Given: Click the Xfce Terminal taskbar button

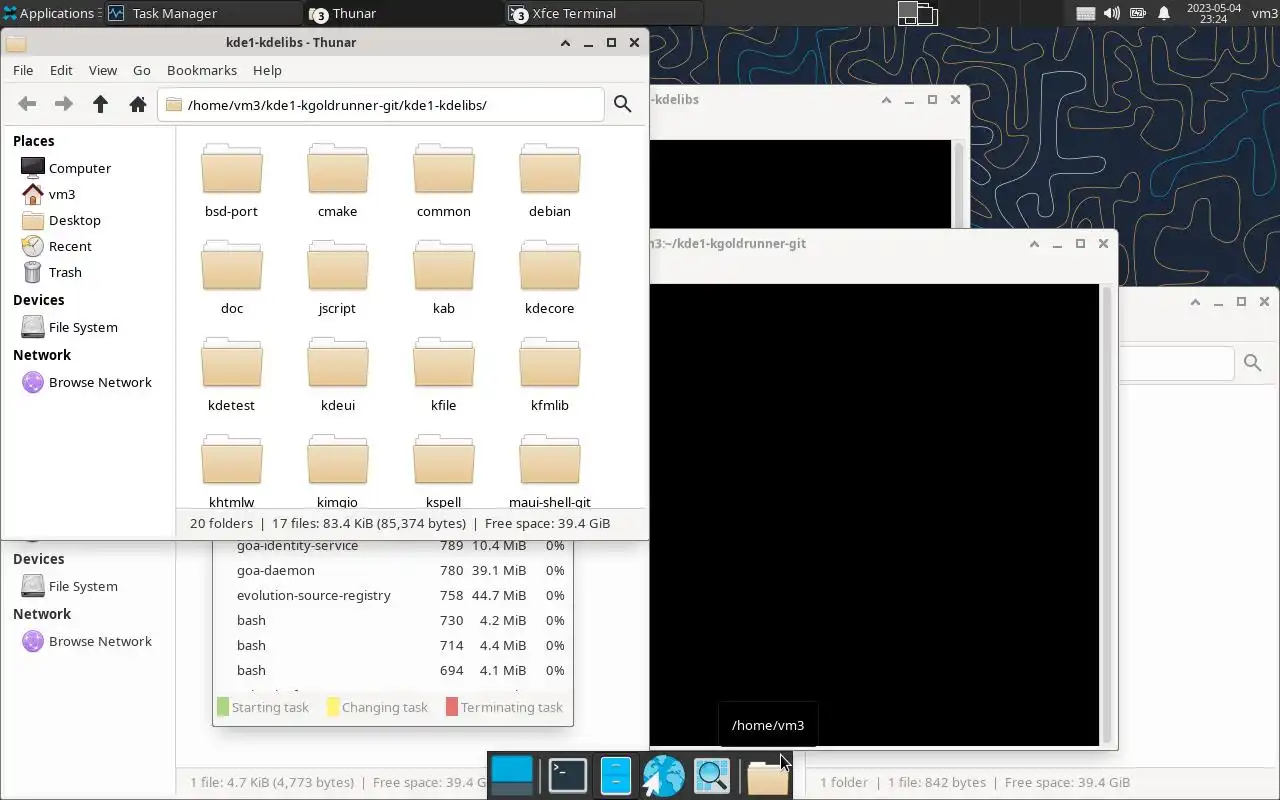Looking at the screenshot, I should point(604,13).
